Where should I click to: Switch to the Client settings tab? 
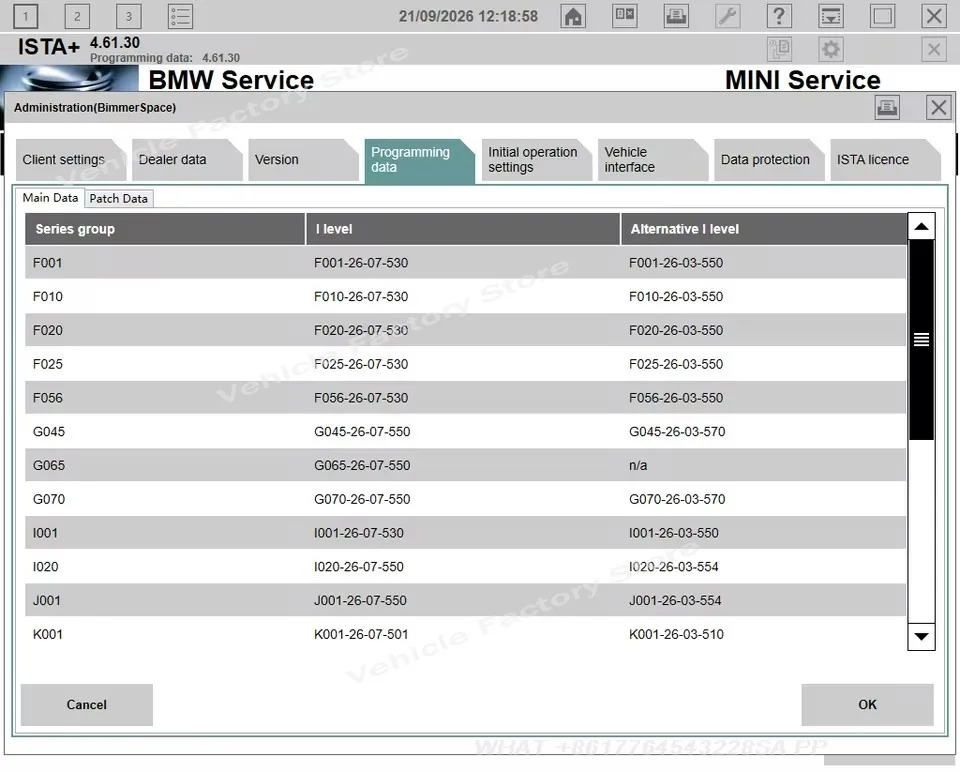tap(70, 160)
